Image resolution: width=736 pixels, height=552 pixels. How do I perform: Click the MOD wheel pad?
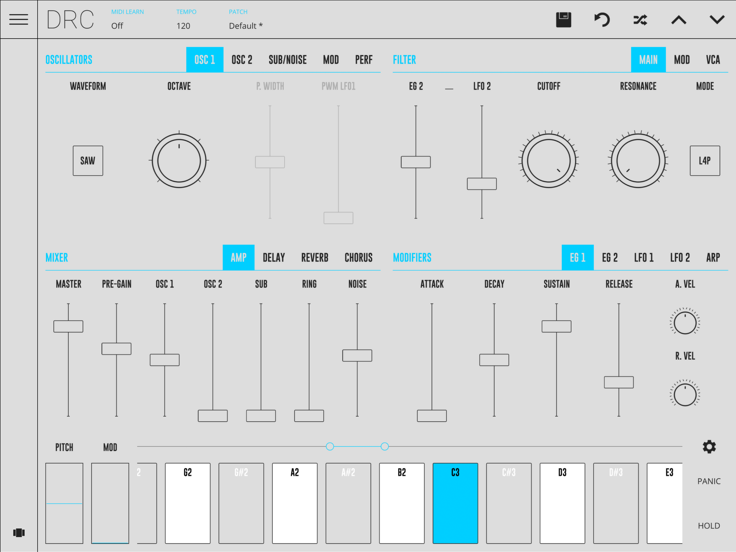tap(110, 503)
